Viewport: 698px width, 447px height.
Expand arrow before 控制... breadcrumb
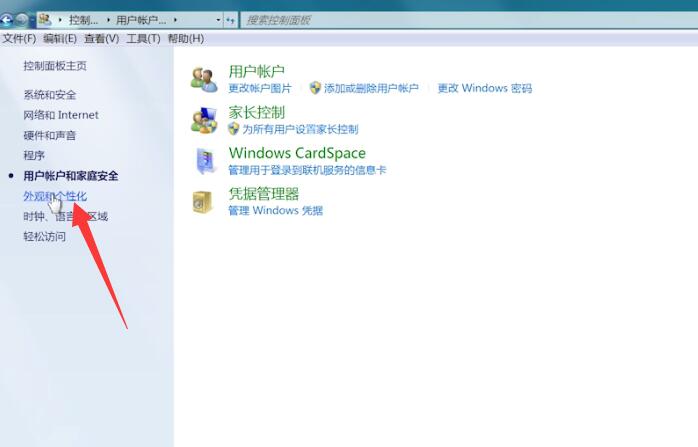pos(60,20)
